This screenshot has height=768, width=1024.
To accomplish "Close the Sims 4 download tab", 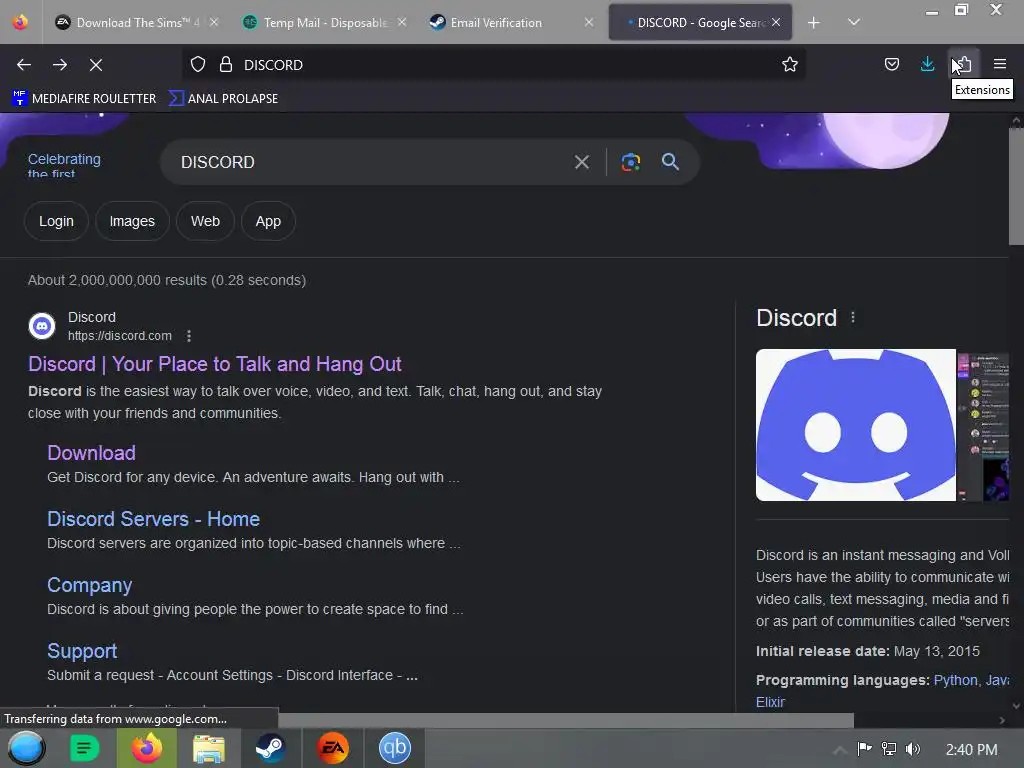I will pyautogui.click(x=214, y=22).
